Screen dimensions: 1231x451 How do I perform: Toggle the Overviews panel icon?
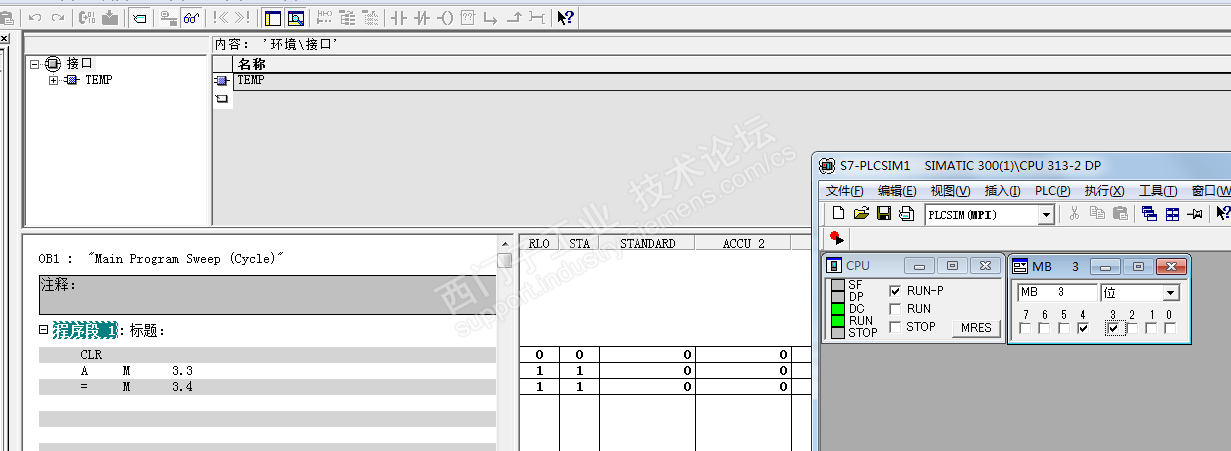(272, 17)
